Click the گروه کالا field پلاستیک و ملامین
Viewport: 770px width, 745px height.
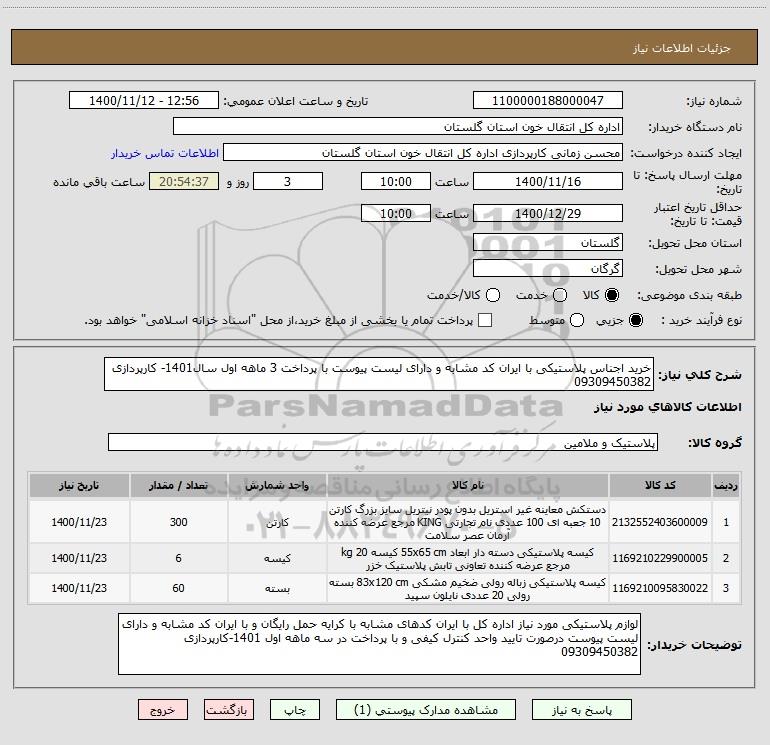[x=383, y=442]
